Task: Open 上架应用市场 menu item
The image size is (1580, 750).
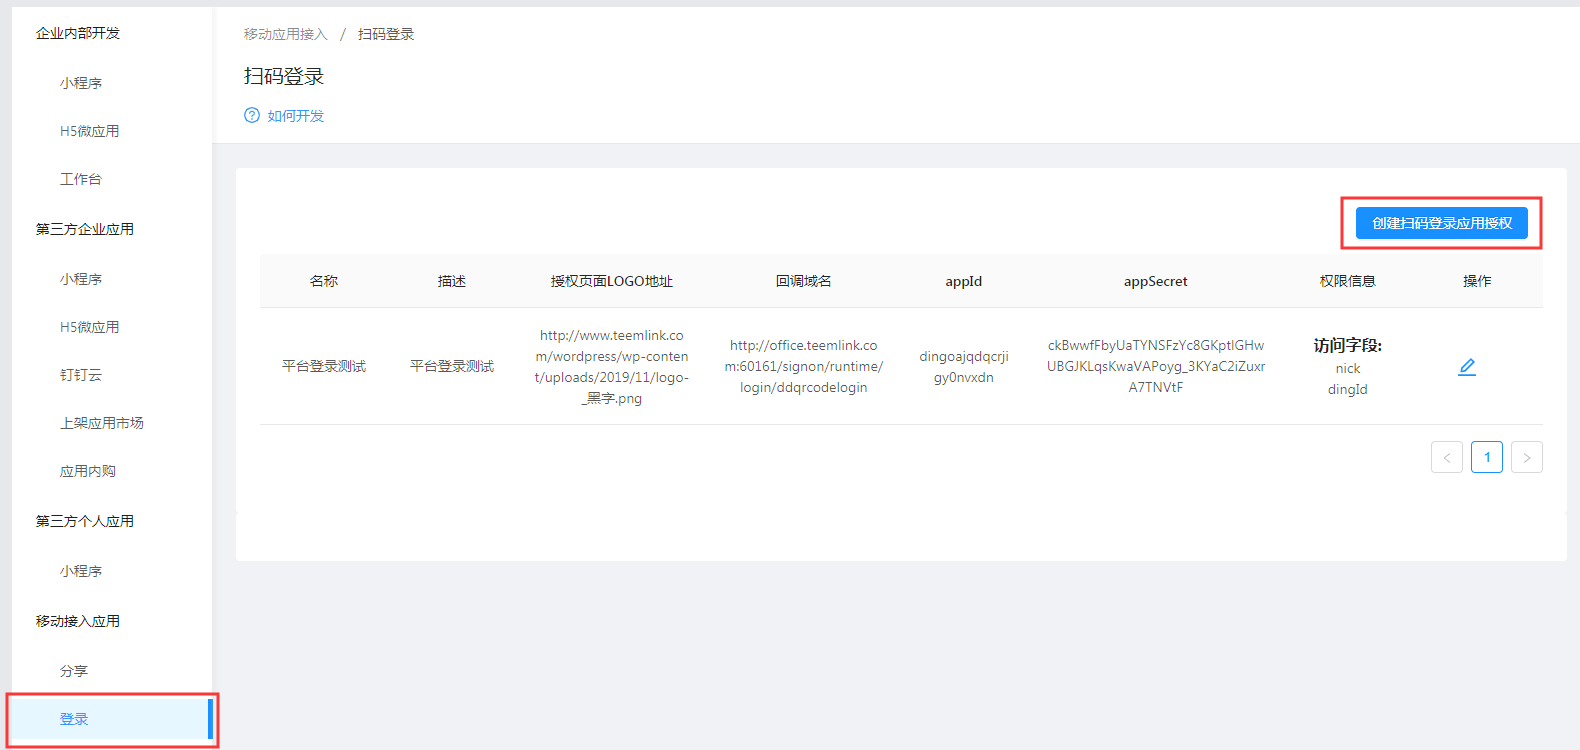Action: (x=102, y=423)
